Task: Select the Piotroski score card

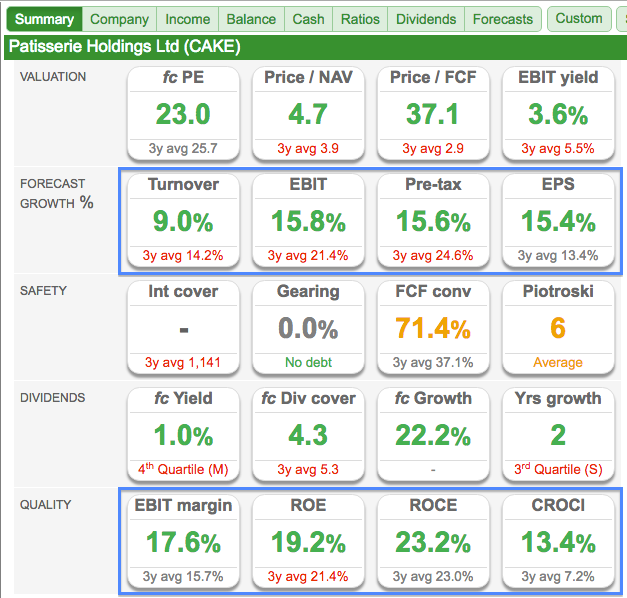Action: (x=558, y=327)
